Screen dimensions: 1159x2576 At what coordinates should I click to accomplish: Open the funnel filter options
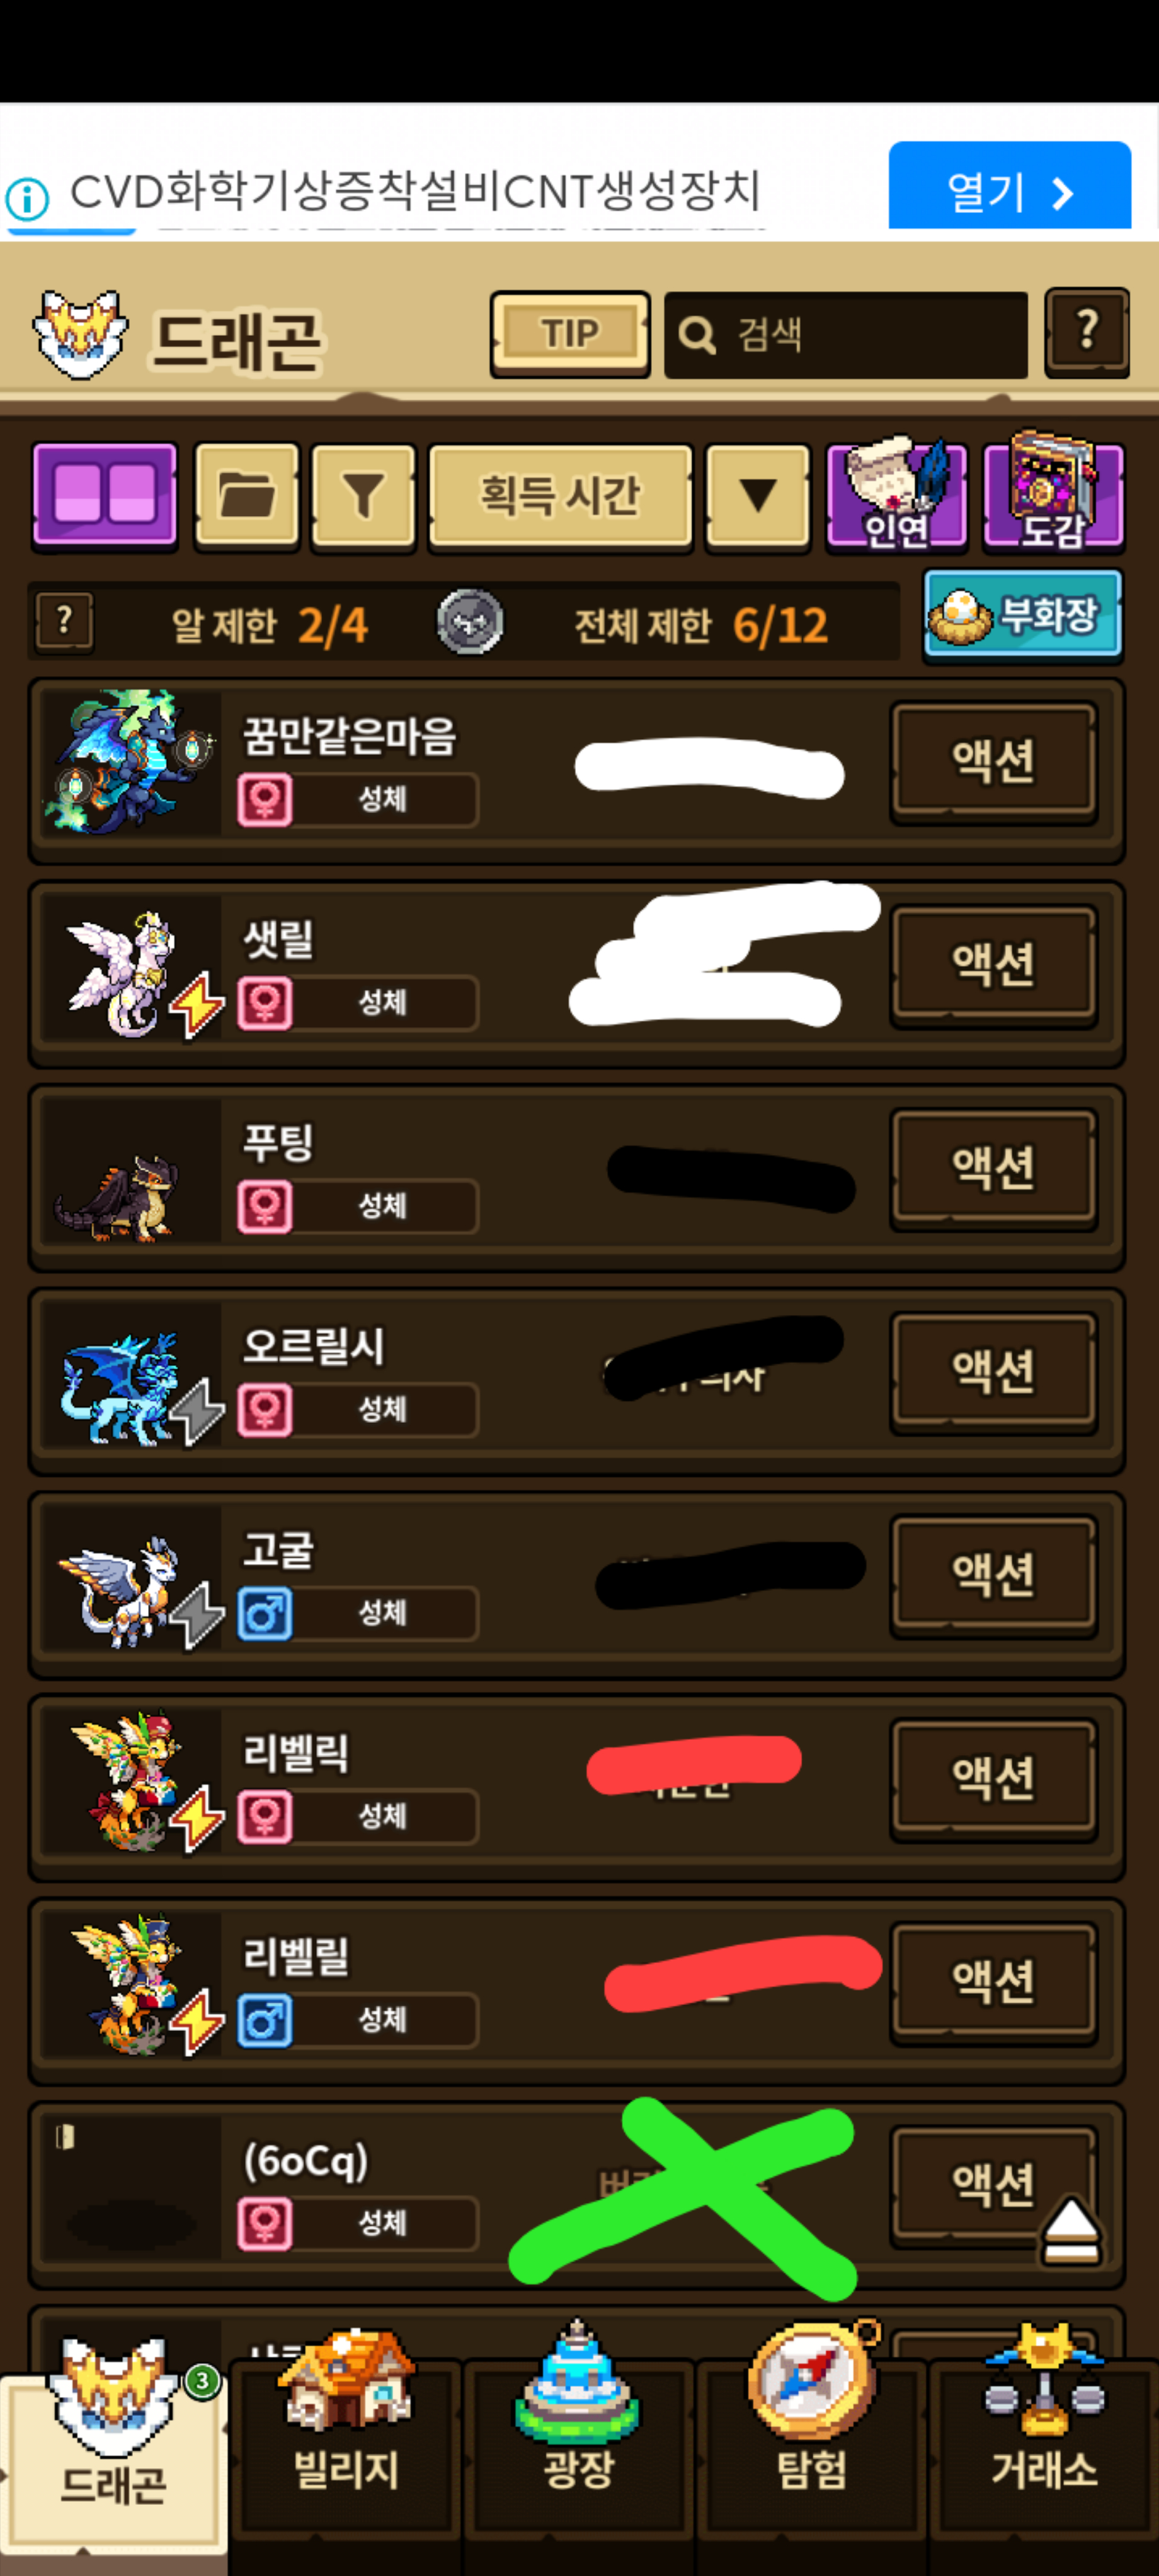(x=364, y=496)
